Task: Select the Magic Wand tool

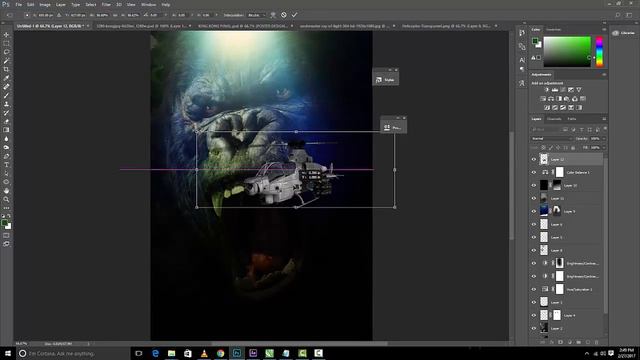Action: click(6, 61)
